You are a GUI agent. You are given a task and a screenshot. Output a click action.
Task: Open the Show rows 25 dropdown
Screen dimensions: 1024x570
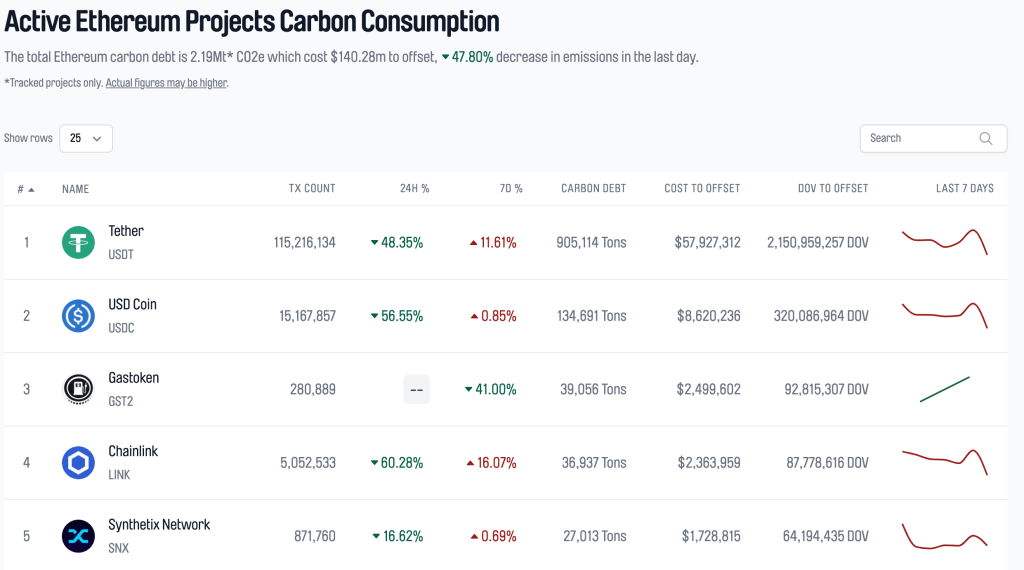(x=86, y=139)
